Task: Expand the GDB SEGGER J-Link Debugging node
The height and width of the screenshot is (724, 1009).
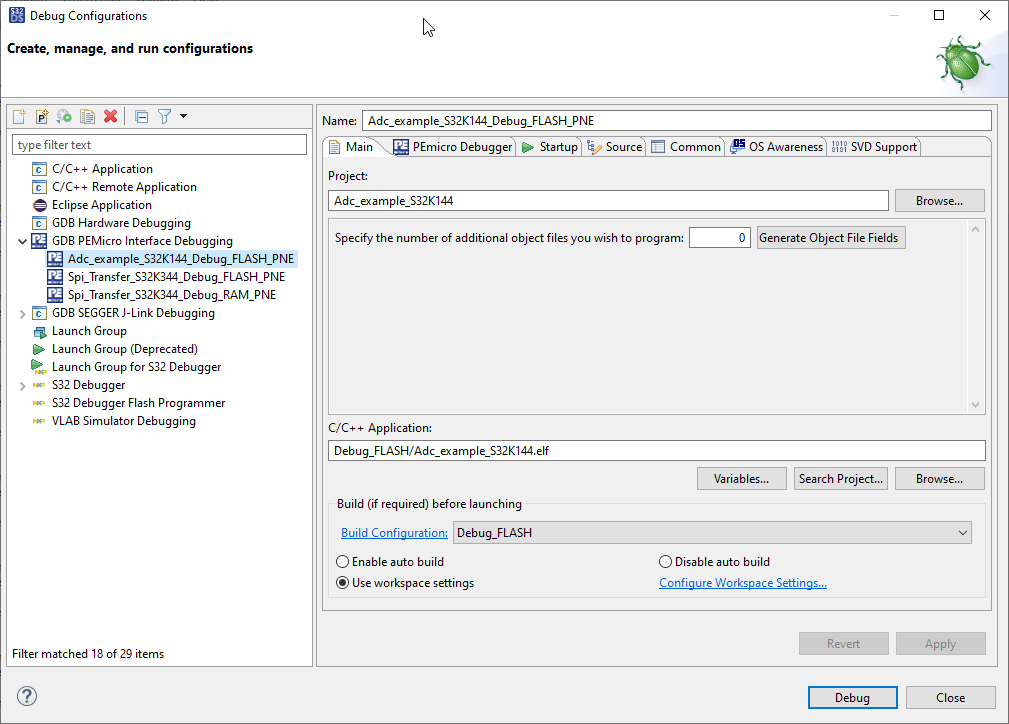Action: 23,313
